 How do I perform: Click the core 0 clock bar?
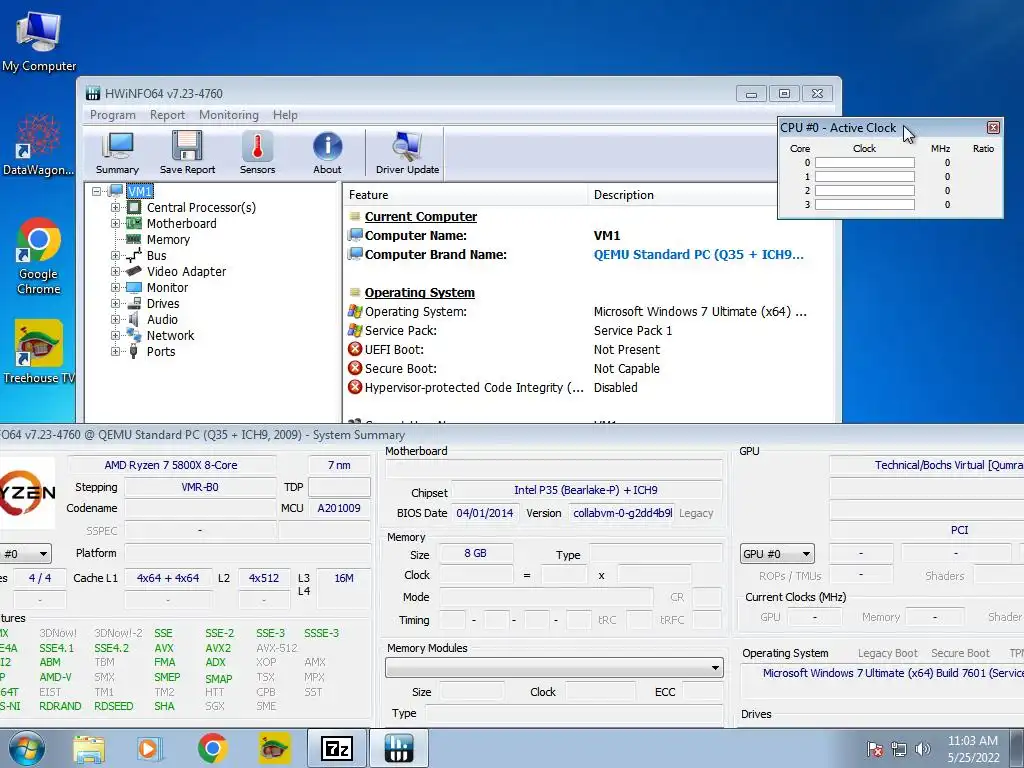click(865, 163)
